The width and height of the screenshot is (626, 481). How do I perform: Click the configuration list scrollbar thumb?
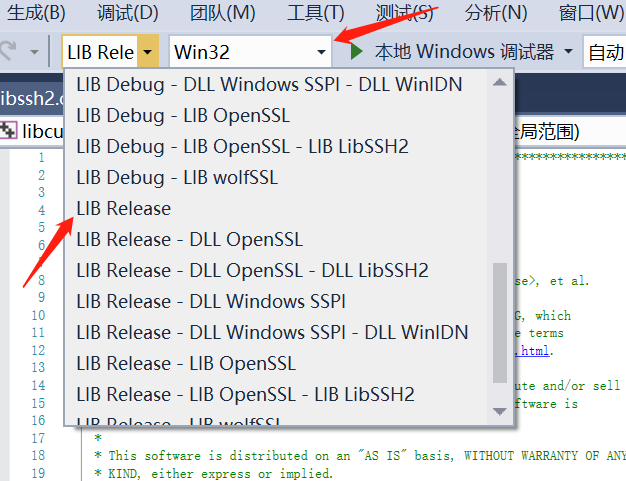point(500,323)
